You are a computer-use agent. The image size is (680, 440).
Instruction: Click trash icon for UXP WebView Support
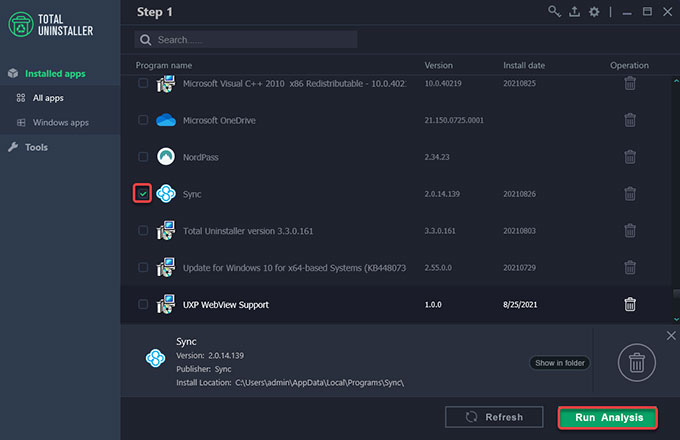(630, 304)
